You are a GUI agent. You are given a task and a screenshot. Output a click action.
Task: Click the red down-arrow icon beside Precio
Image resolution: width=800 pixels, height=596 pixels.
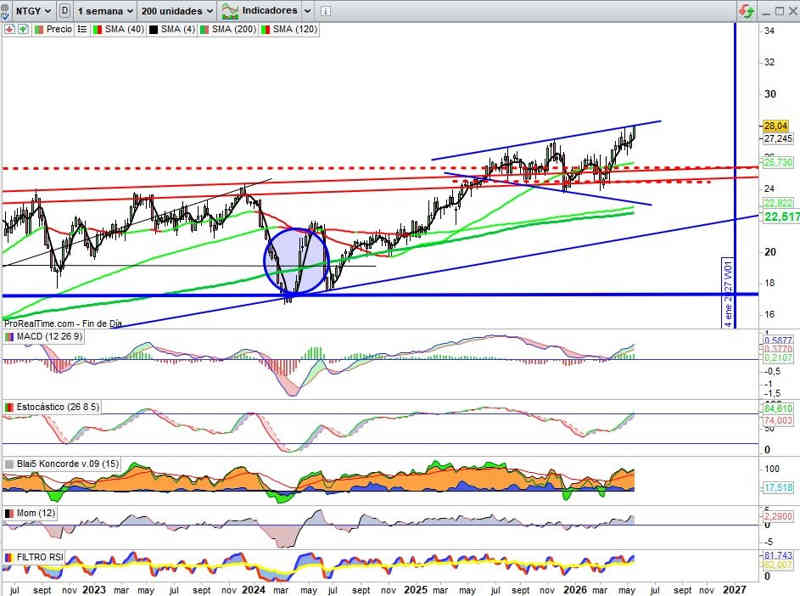[x=9, y=30]
